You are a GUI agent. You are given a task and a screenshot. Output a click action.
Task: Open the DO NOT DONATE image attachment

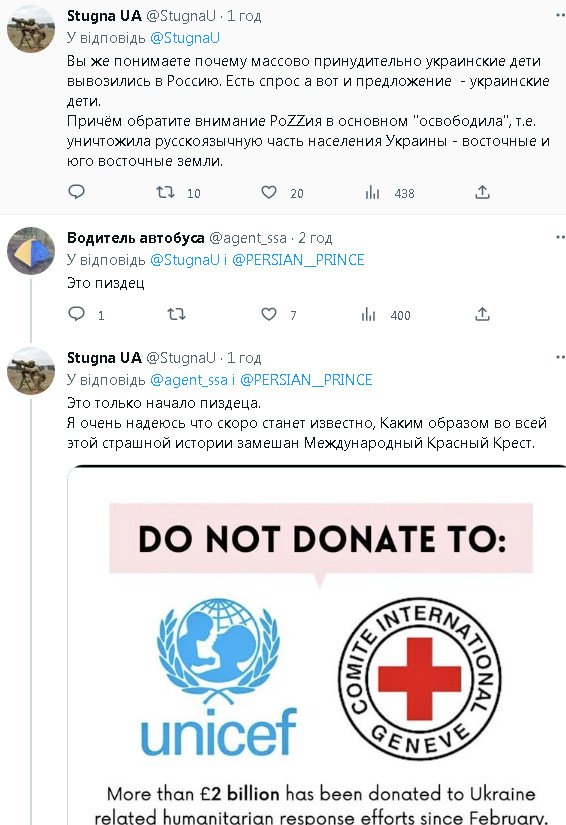pos(317,645)
